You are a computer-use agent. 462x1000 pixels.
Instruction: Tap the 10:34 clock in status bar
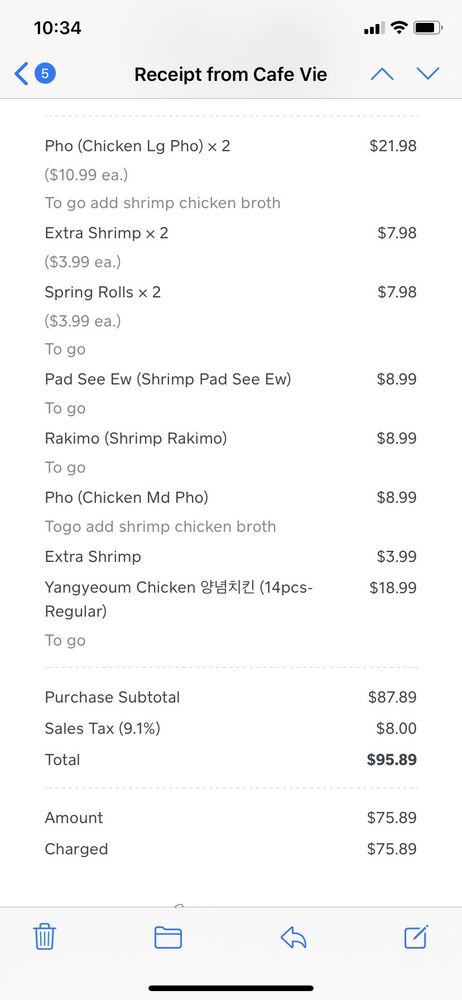[57, 28]
